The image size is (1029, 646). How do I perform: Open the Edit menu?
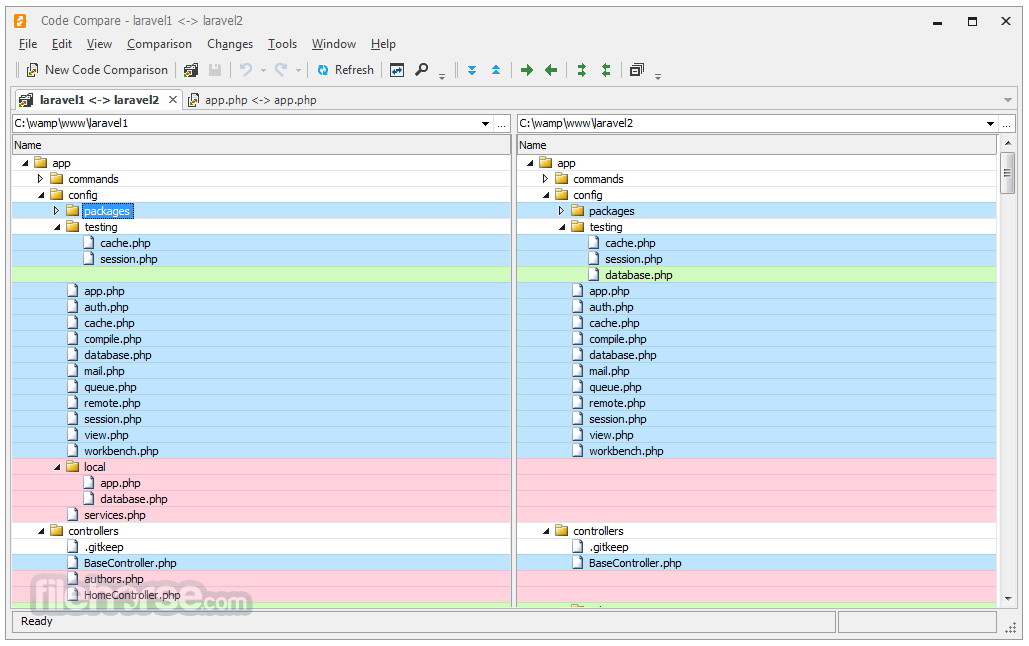62,44
